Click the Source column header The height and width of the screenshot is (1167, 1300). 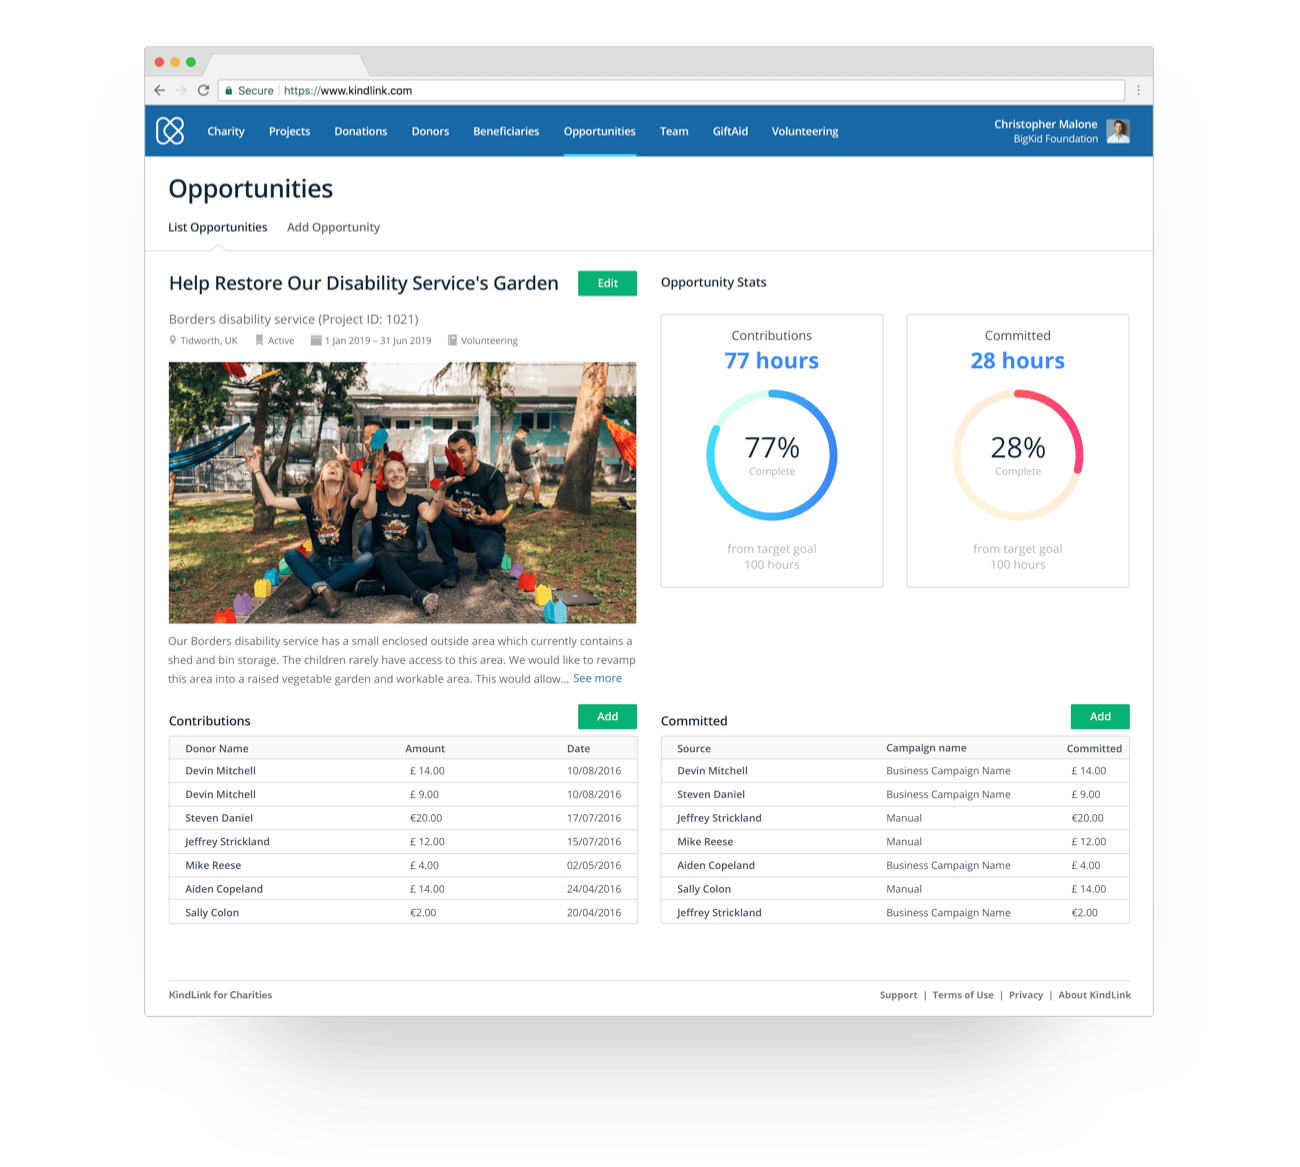click(694, 748)
